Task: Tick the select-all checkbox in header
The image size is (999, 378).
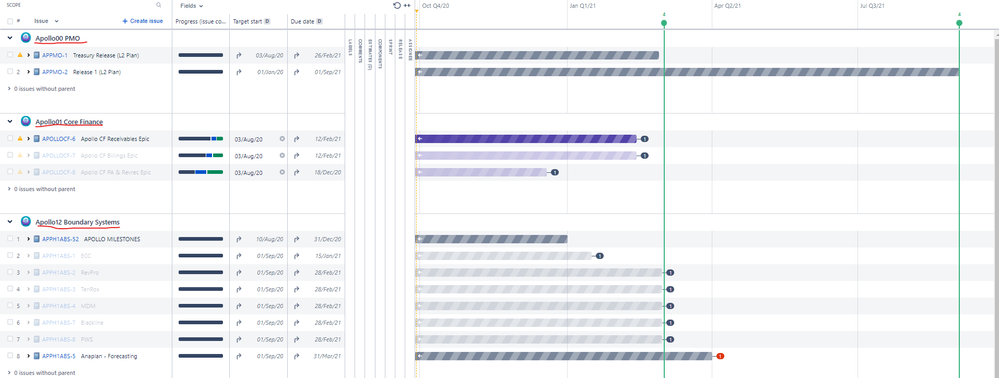Action: coord(10,21)
